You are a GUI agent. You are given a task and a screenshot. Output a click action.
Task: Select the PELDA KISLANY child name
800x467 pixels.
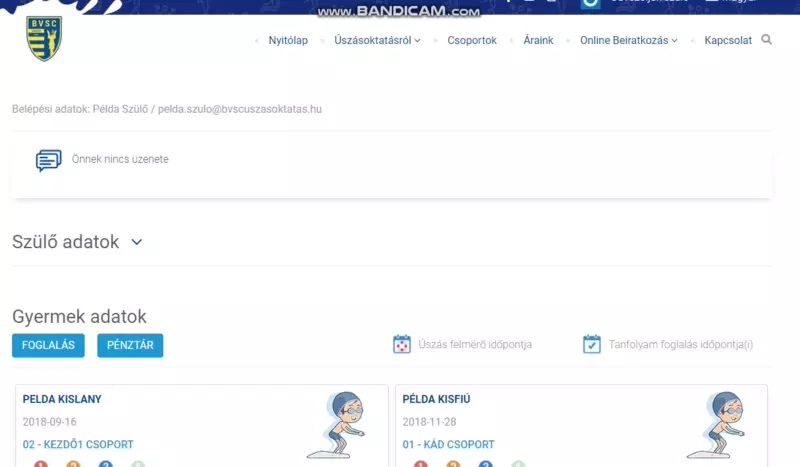62,399
